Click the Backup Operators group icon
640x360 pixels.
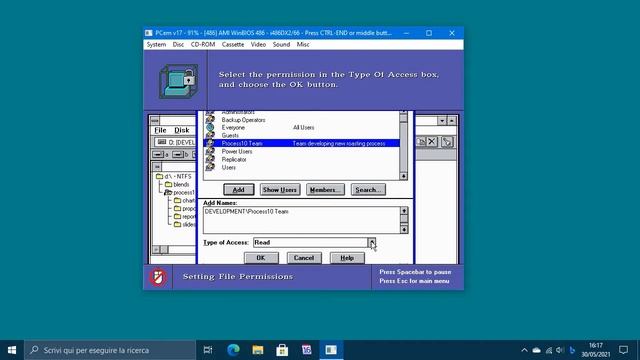point(210,120)
